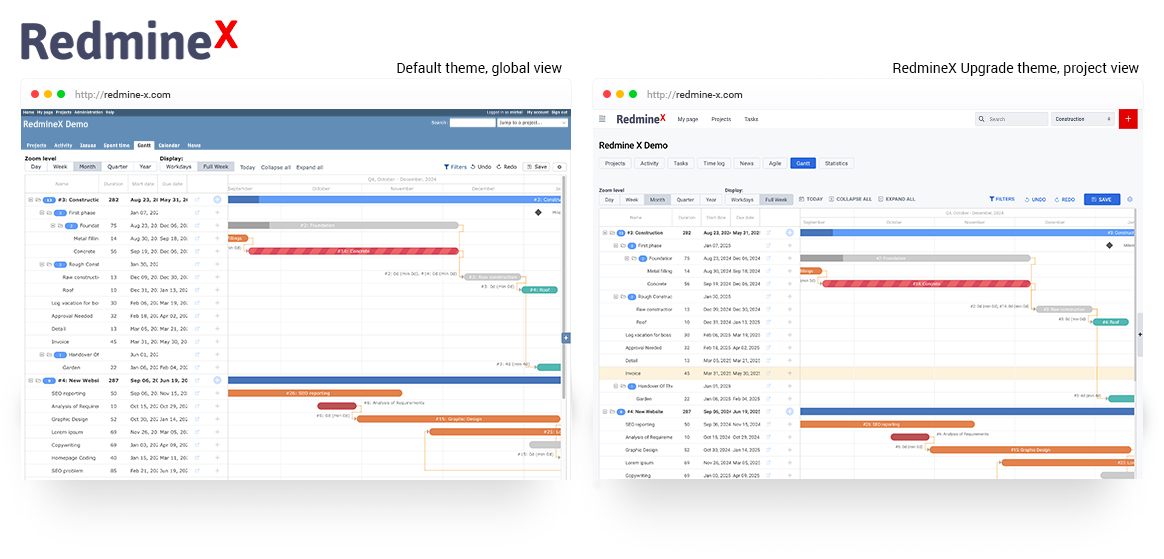
Task: Click FILTERS in the Upgrade theme toolbar
Action: click(1001, 199)
